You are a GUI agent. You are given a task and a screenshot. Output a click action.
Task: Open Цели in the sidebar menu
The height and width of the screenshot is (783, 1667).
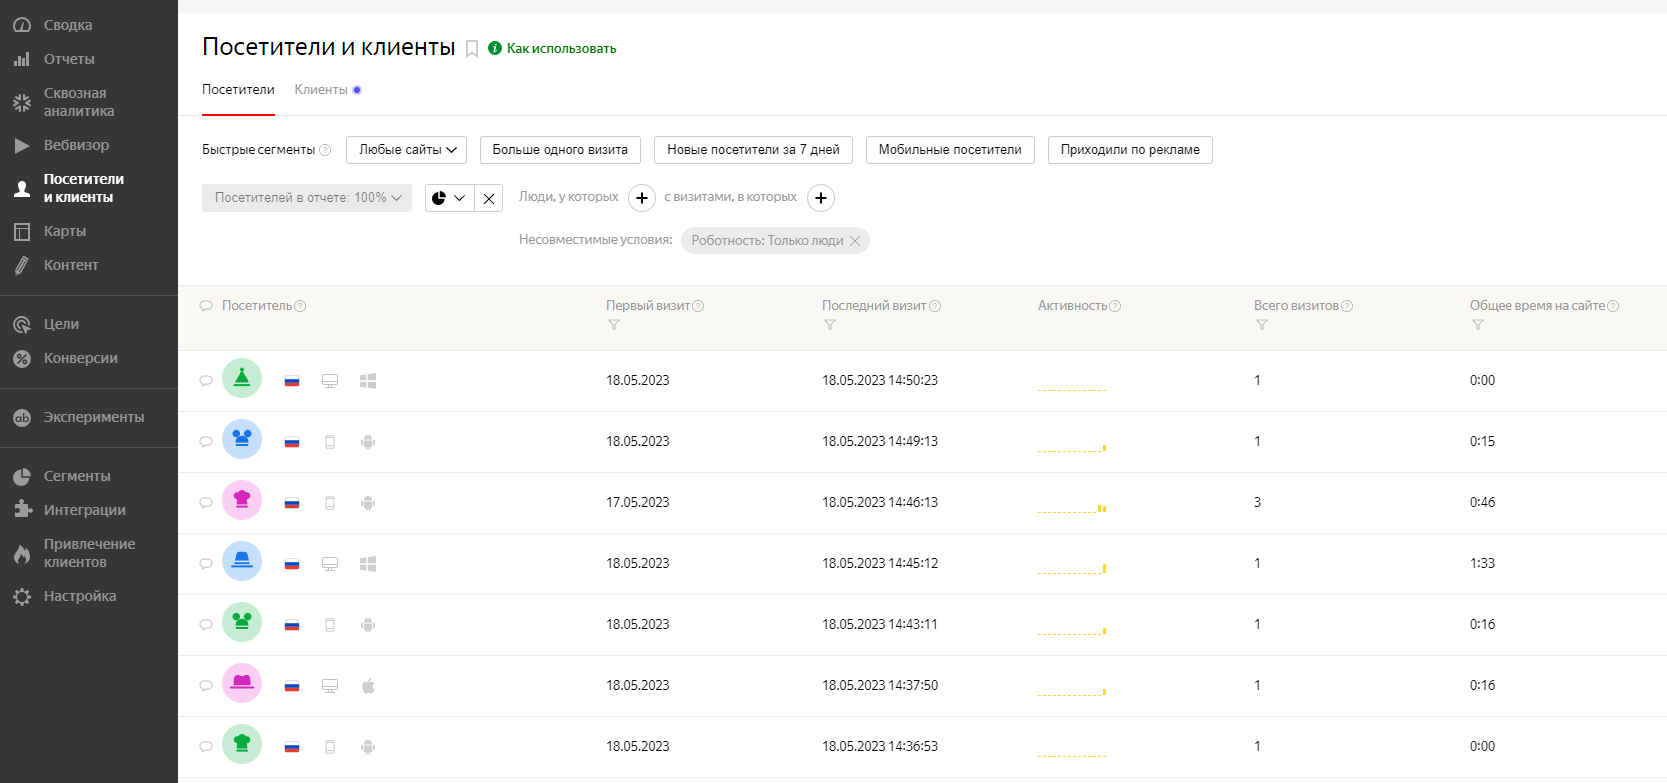click(61, 324)
